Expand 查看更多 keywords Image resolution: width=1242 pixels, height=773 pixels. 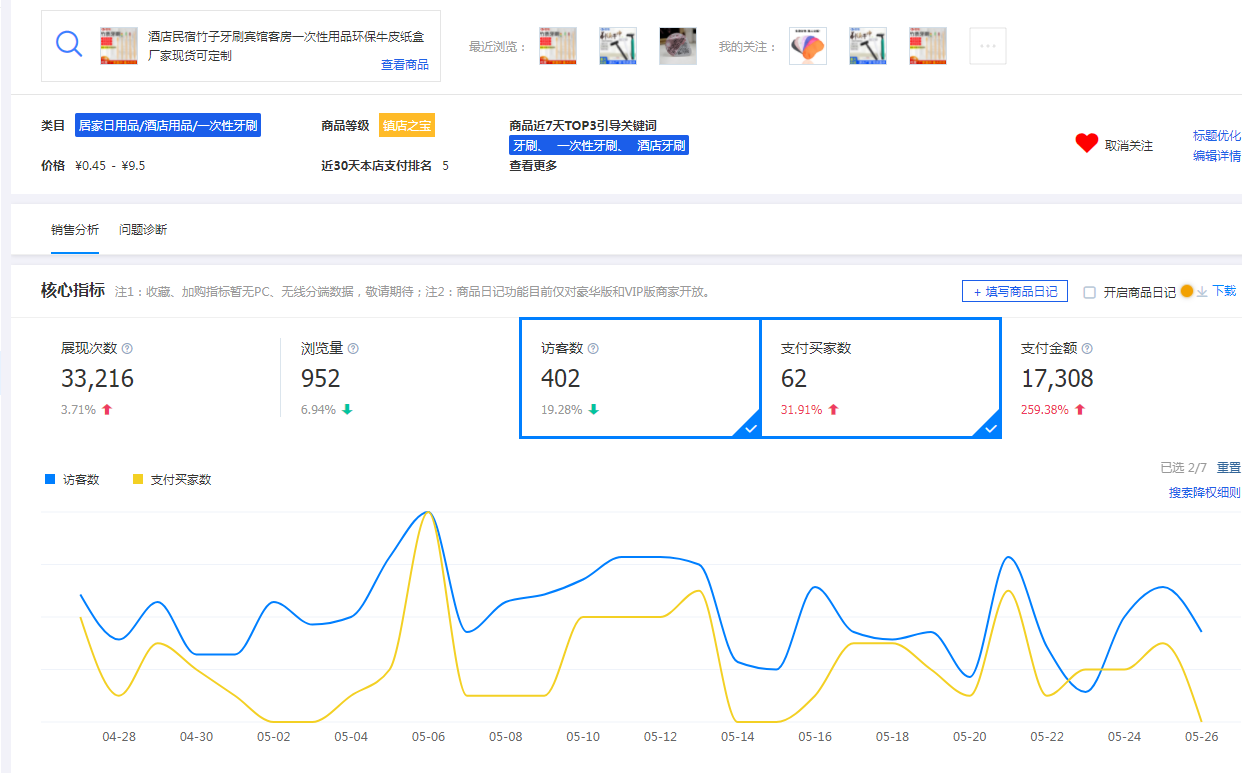click(533, 166)
